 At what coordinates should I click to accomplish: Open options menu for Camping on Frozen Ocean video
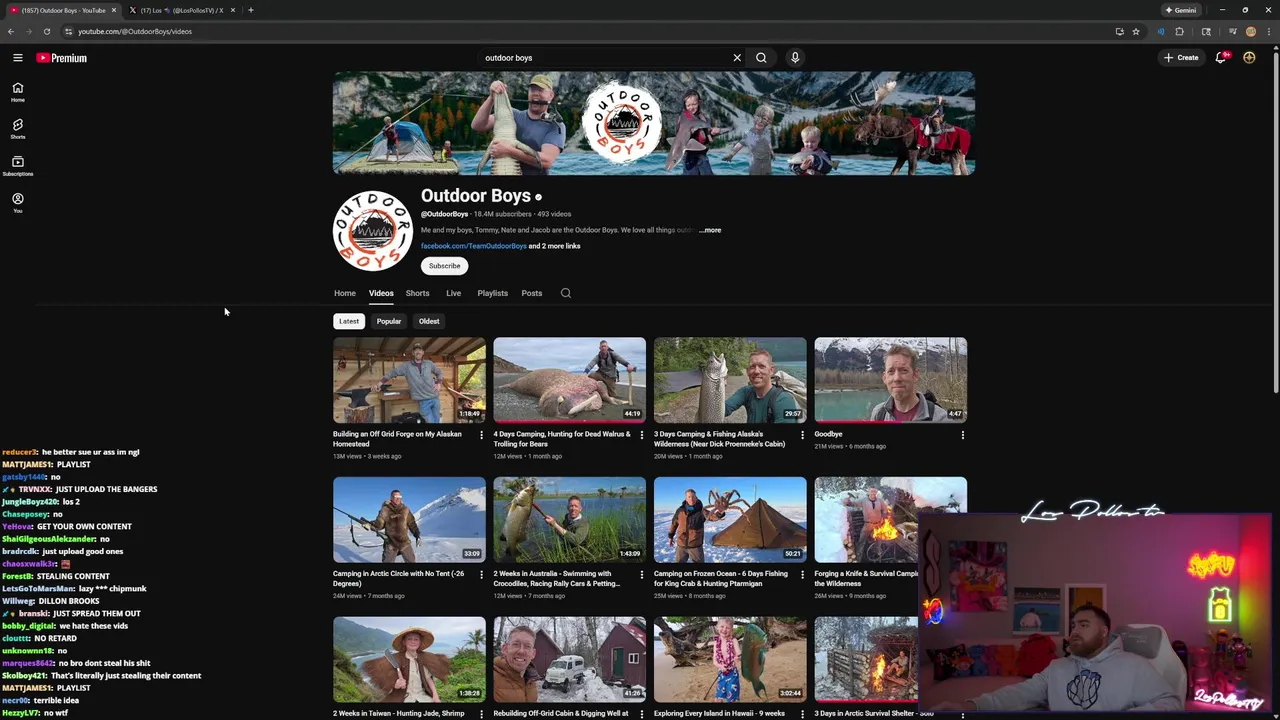click(x=802, y=575)
